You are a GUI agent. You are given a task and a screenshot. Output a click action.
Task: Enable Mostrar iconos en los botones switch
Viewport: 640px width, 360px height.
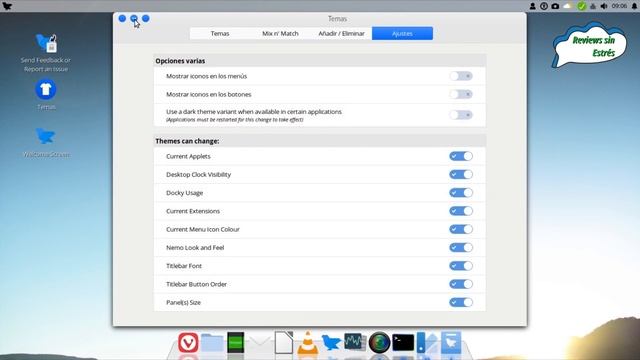point(461,94)
